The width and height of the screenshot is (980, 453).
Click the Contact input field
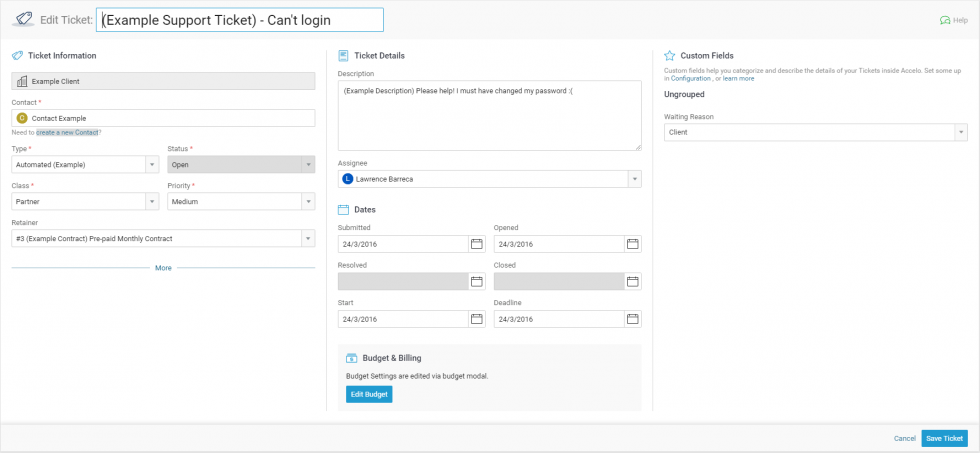[x=163, y=118]
